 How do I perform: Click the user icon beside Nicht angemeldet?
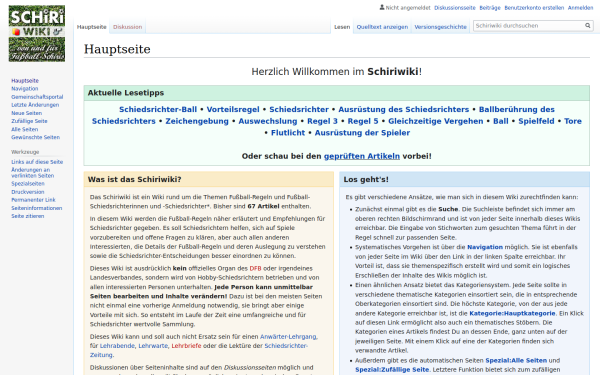(382, 7)
